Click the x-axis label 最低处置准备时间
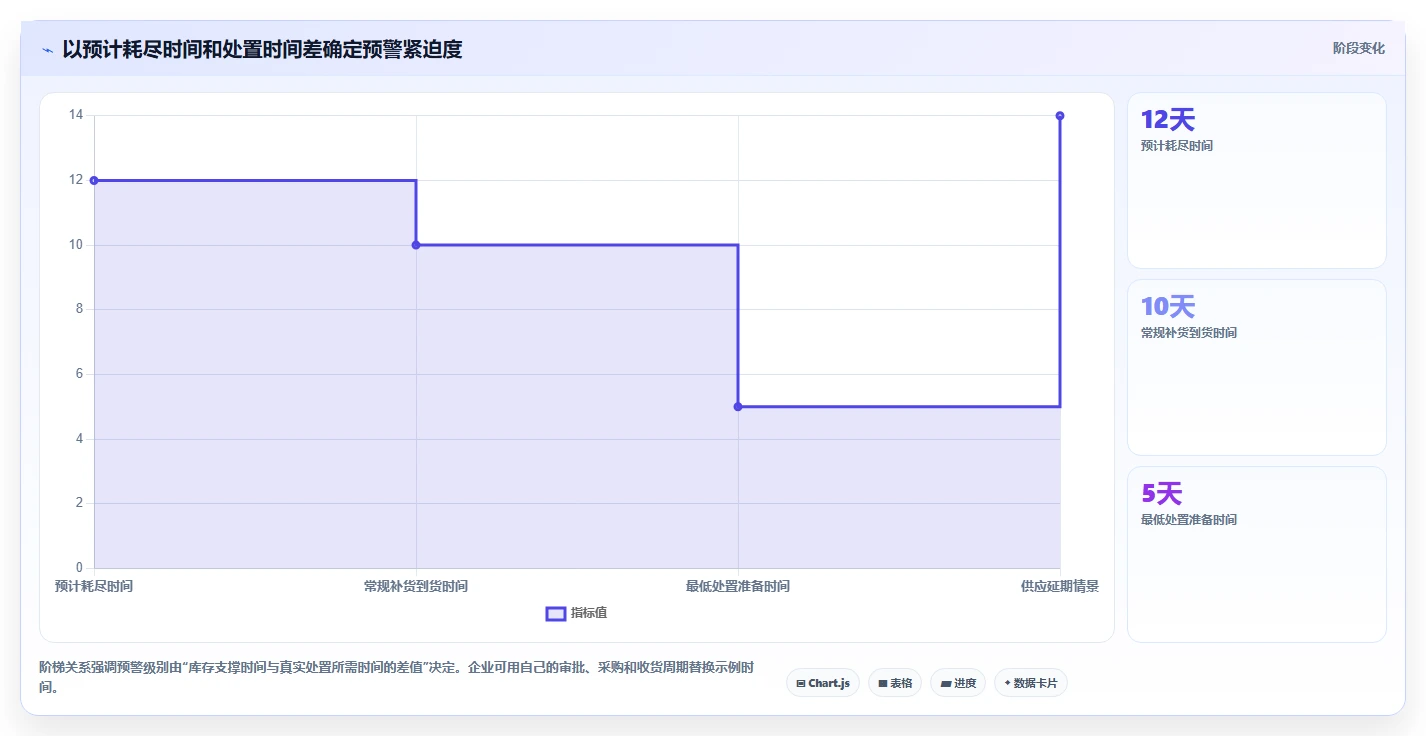This screenshot has height=736, width=1426. (738, 586)
